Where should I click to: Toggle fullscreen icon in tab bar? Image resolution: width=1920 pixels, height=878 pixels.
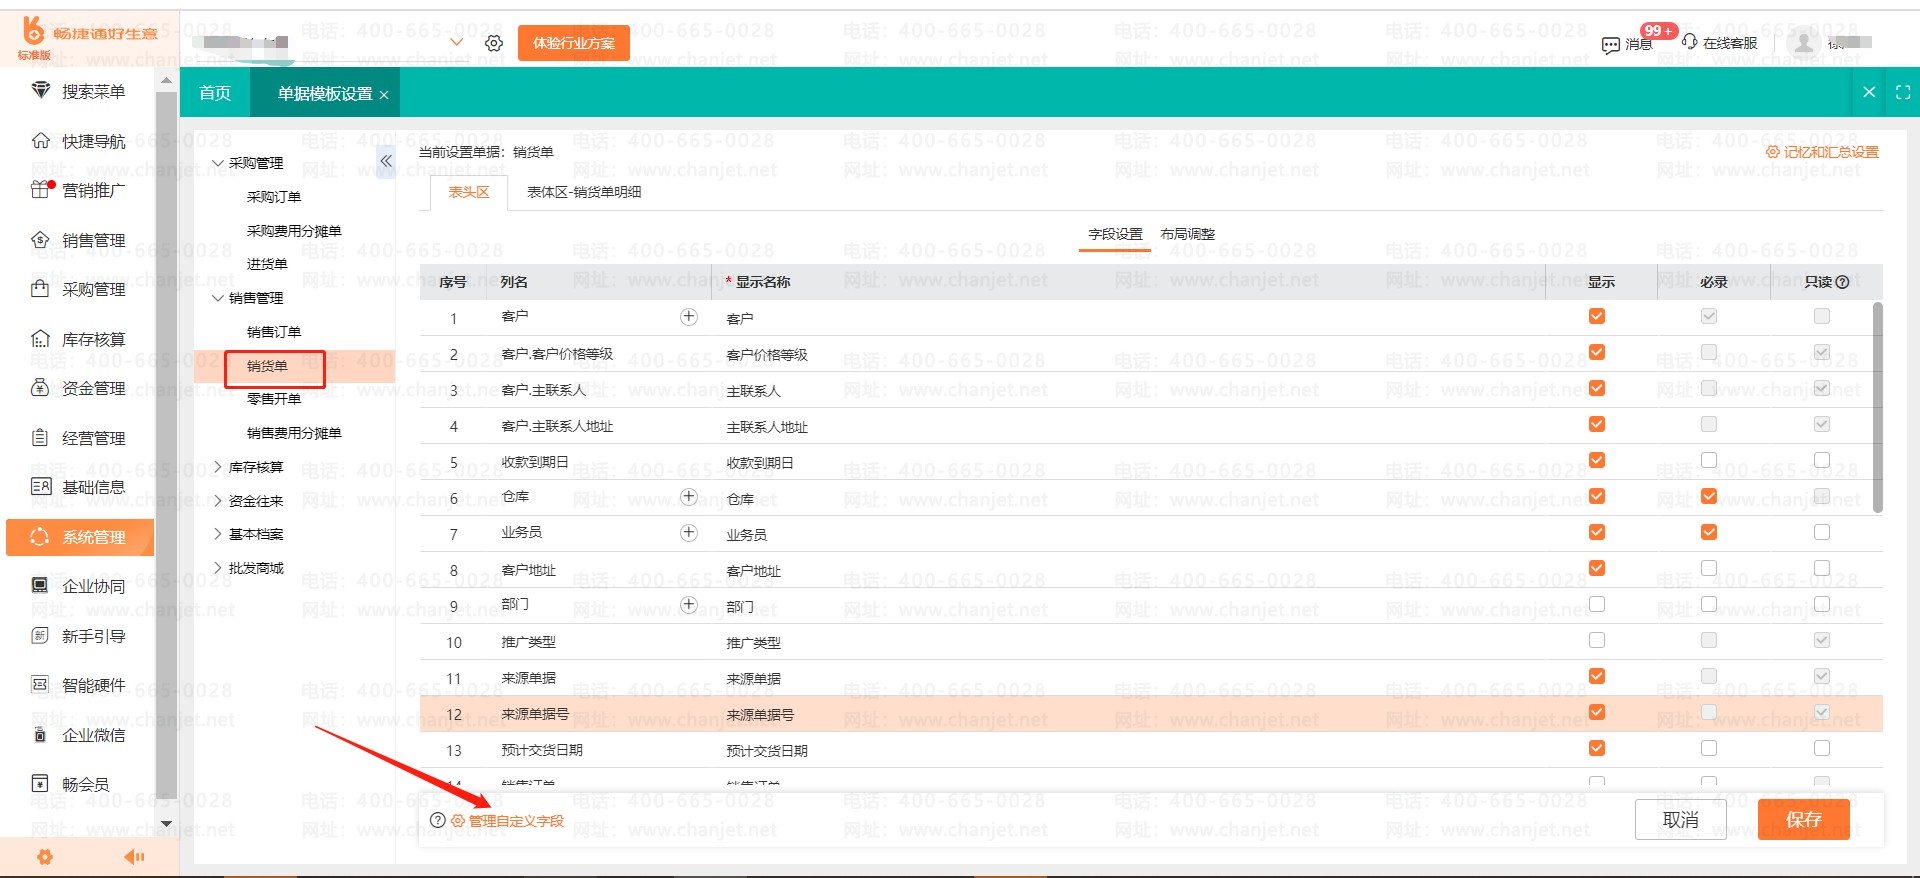(x=1903, y=92)
